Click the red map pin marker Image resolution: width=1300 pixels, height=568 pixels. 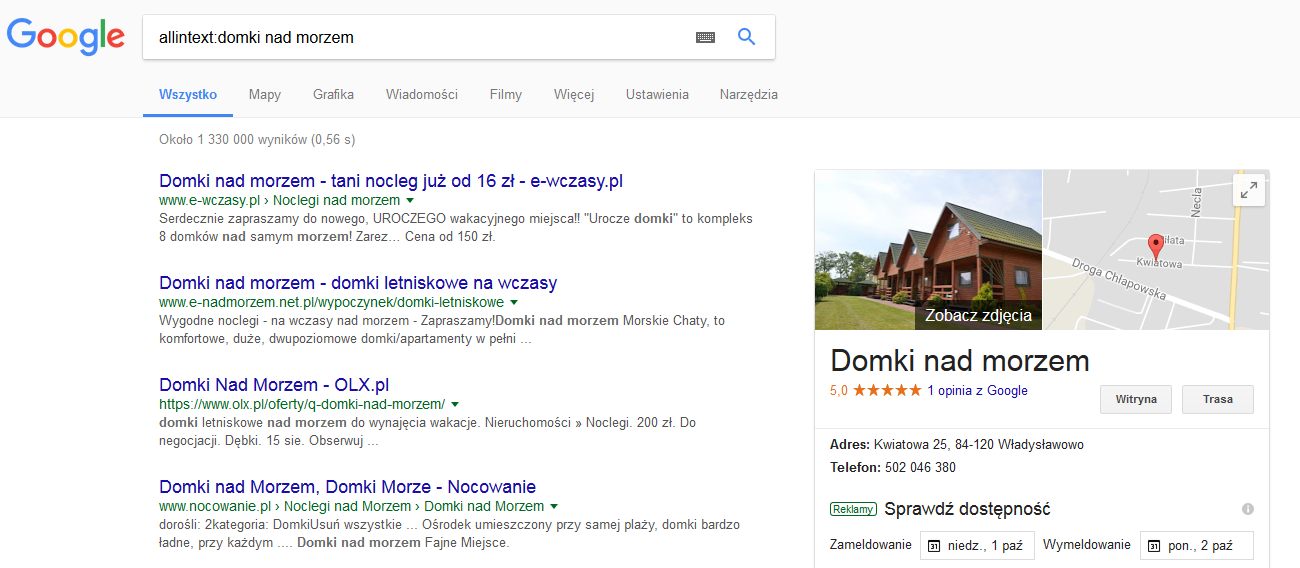pyautogui.click(x=1156, y=246)
